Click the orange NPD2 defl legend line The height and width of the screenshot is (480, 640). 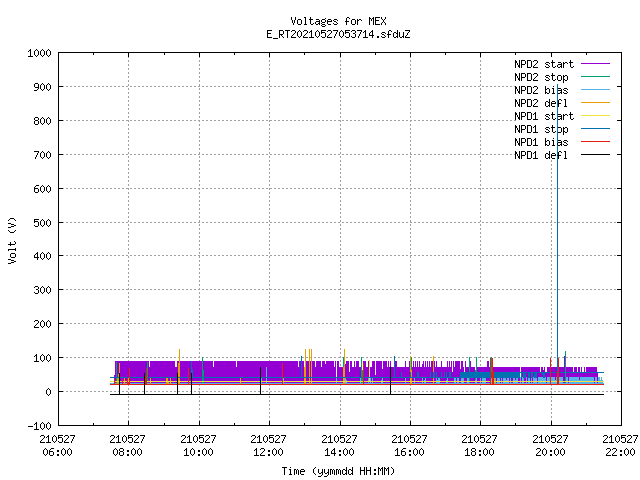point(596,102)
